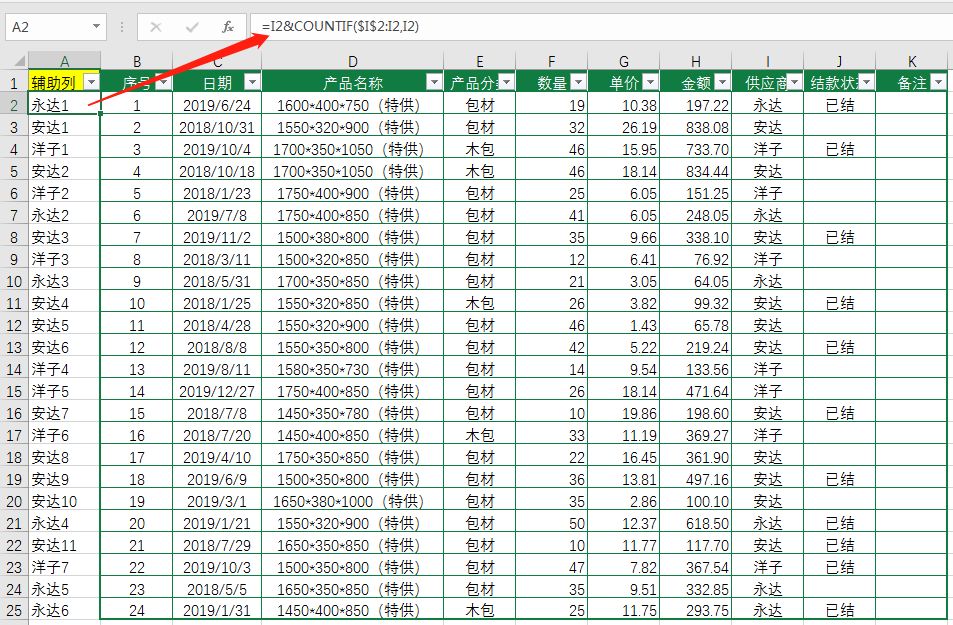Expand the 产品名称 filter dropdown
Screen dimensions: 953x625
434,82
